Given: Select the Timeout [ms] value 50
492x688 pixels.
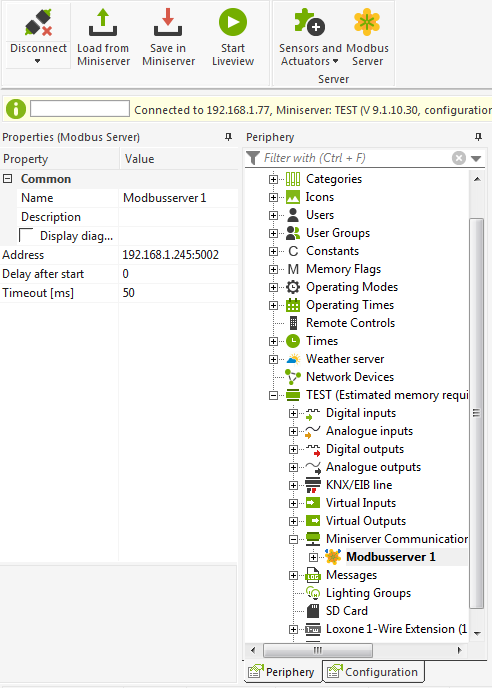Looking at the screenshot, I should 129,293.
